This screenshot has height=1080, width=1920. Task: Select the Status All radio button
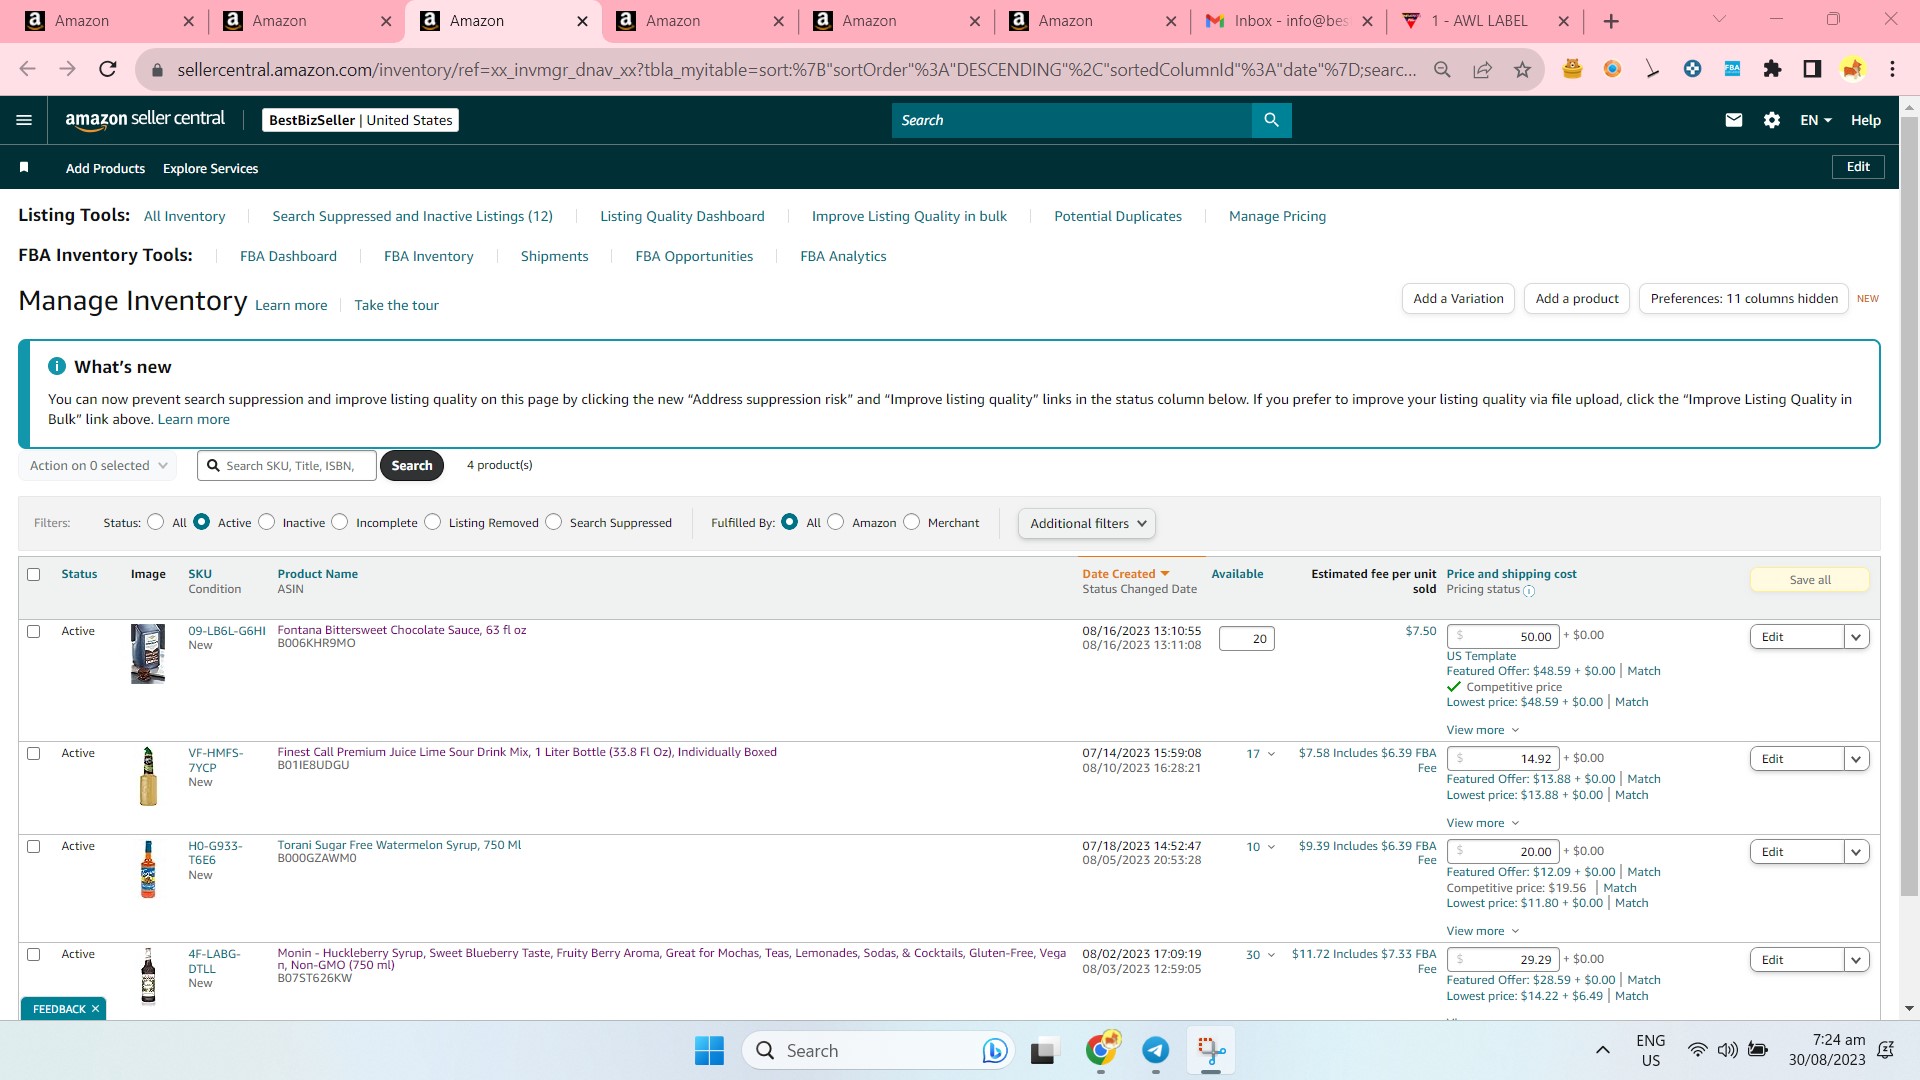pyautogui.click(x=155, y=522)
